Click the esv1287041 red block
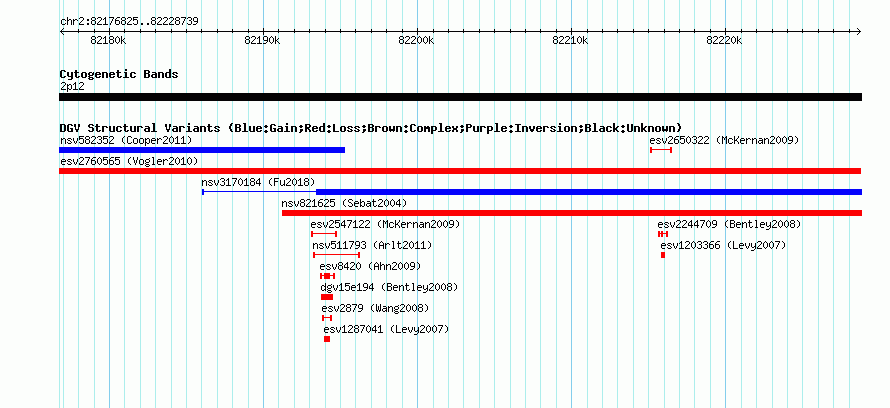This screenshot has height=408, width=890. (x=327, y=339)
